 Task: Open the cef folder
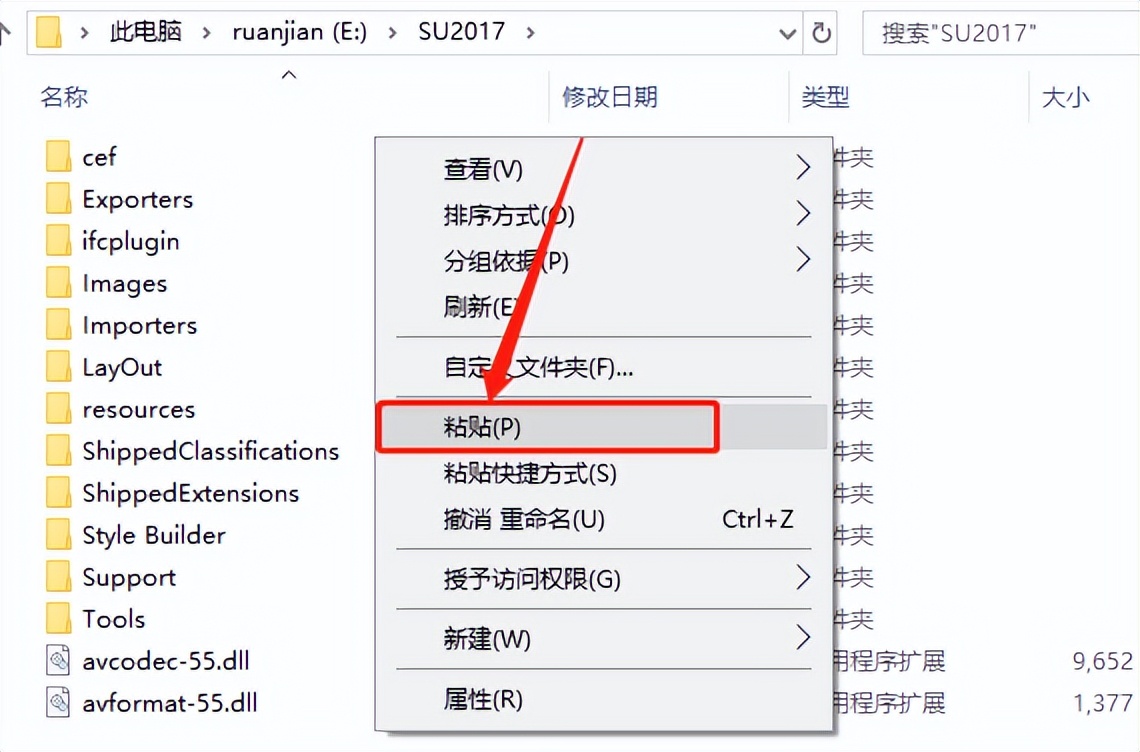98,156
